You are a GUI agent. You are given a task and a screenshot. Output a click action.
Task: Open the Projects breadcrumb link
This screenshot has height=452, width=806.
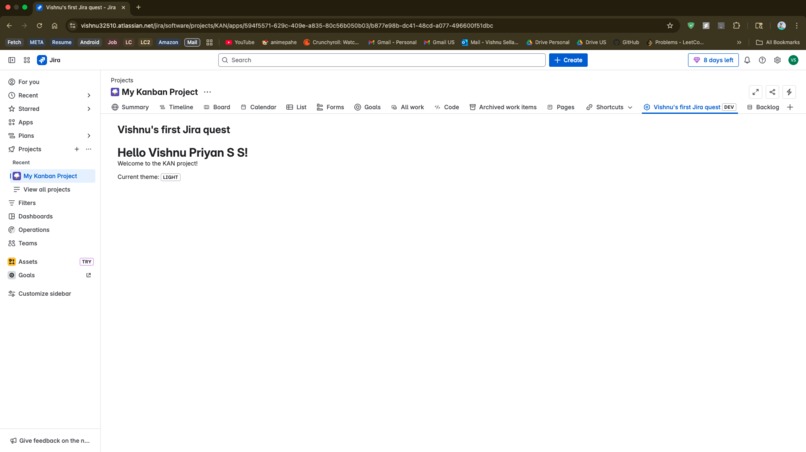pos(122,80)
